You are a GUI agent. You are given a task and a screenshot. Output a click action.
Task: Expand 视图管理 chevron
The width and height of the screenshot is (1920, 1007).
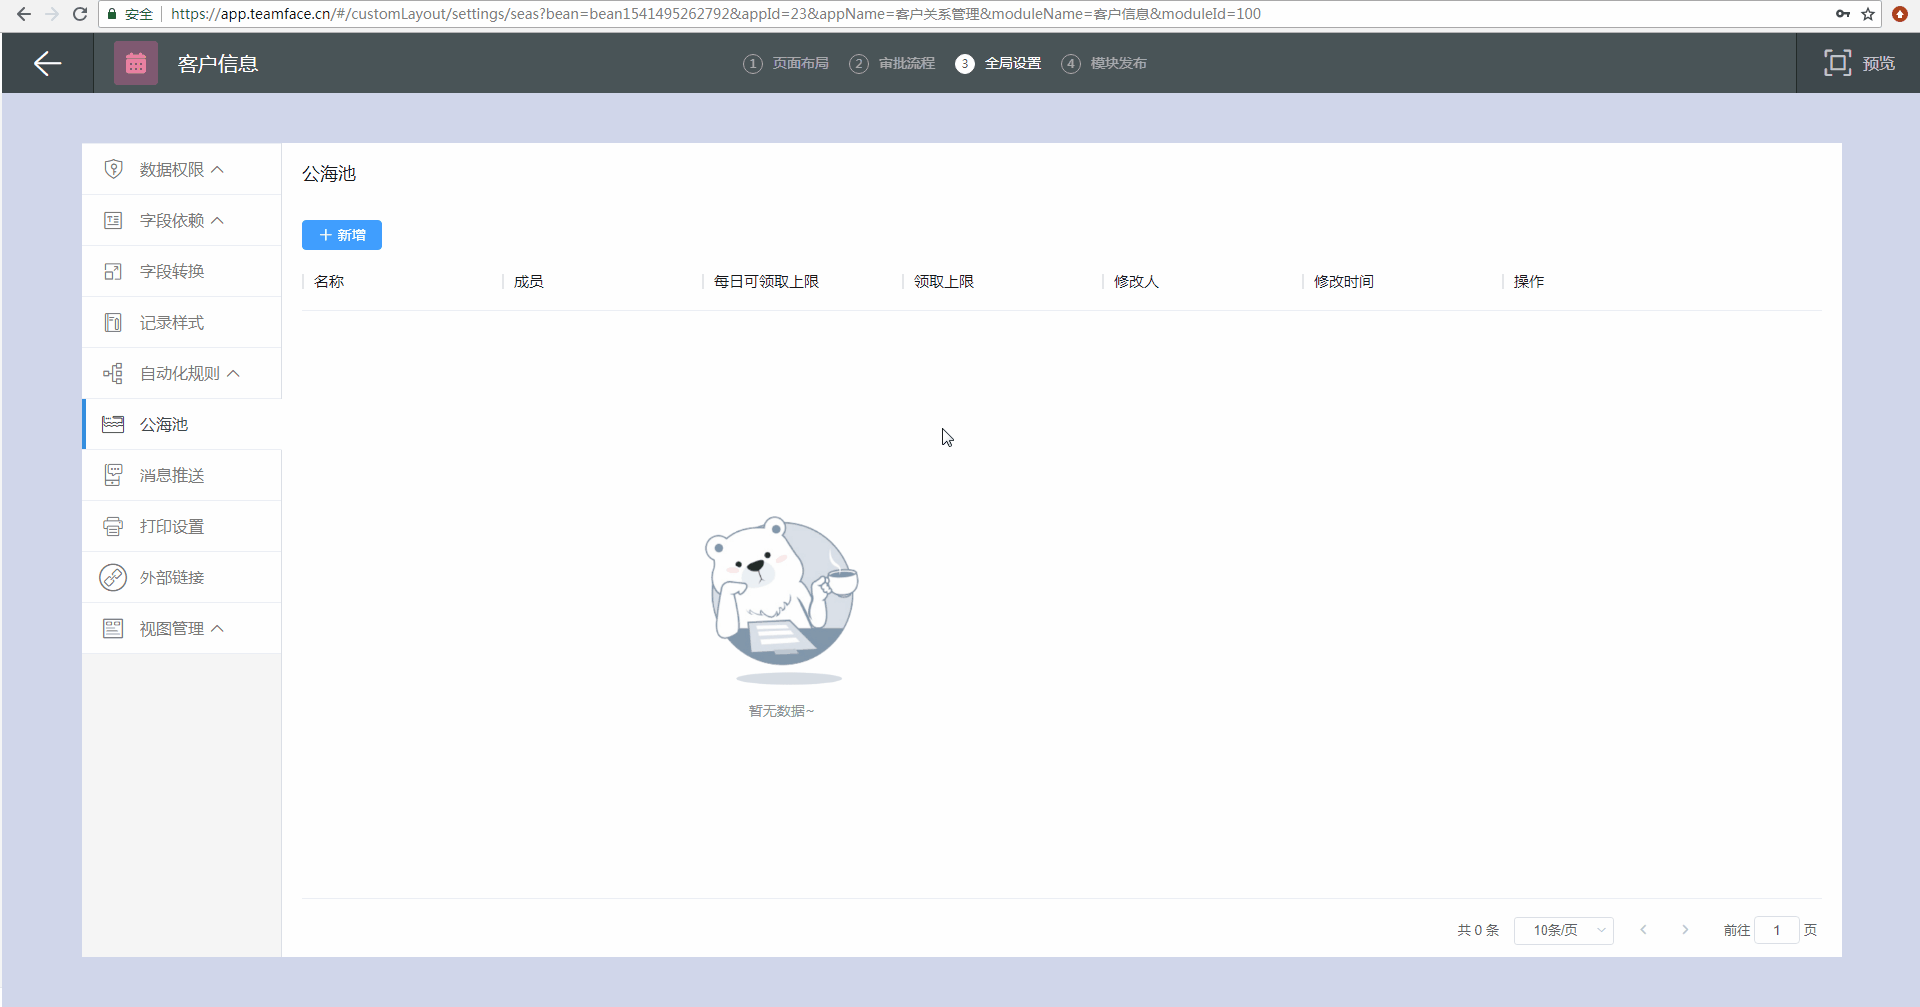coord(218,629)
